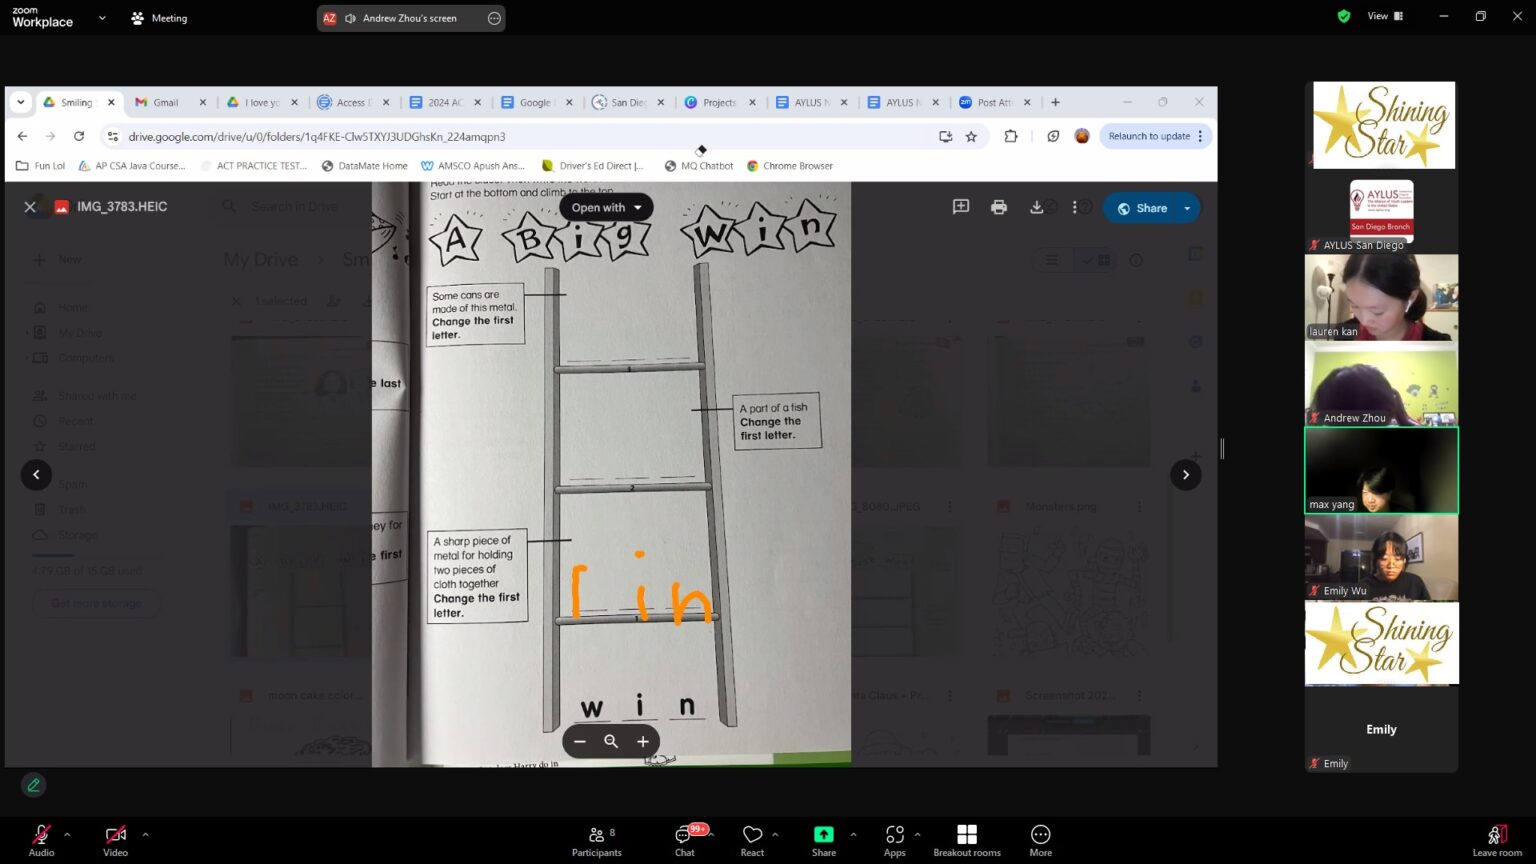The width and height of the screenshot is (1536, 864).
Task: Click the green Share screen button
Action: pos(824,841)
